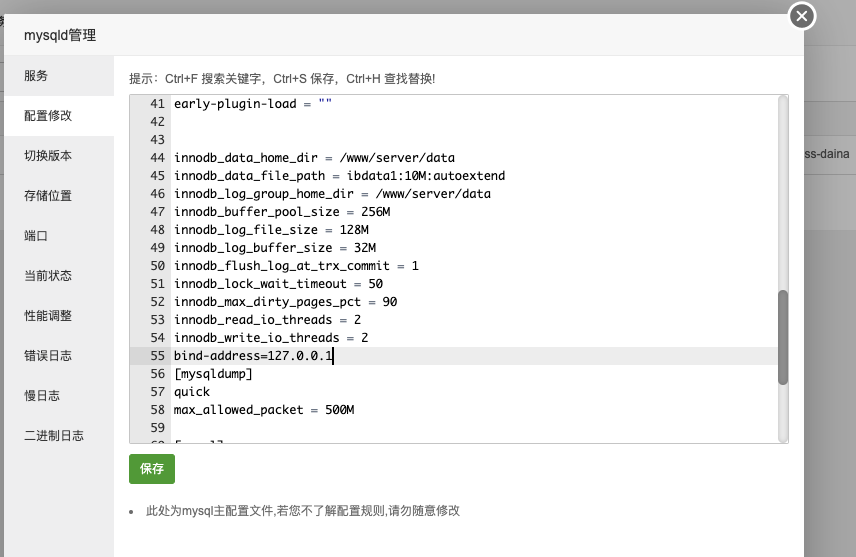Click the innodb_data_file_path line
856x557 pixels.
[340, 176]
